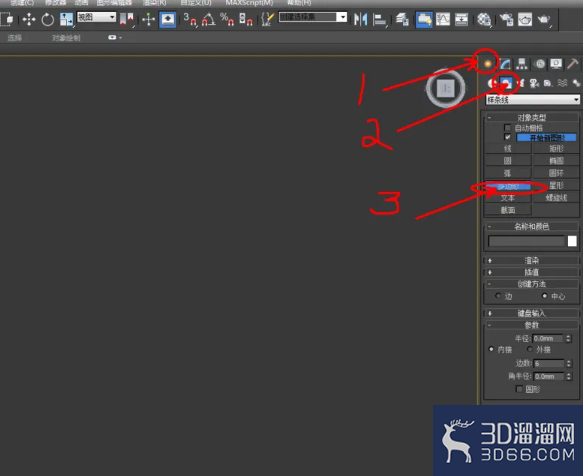This screenshot has width=583, height=476.
Task: Open Edit Named Selection Sets icon
Action: (x=267, y=19)
